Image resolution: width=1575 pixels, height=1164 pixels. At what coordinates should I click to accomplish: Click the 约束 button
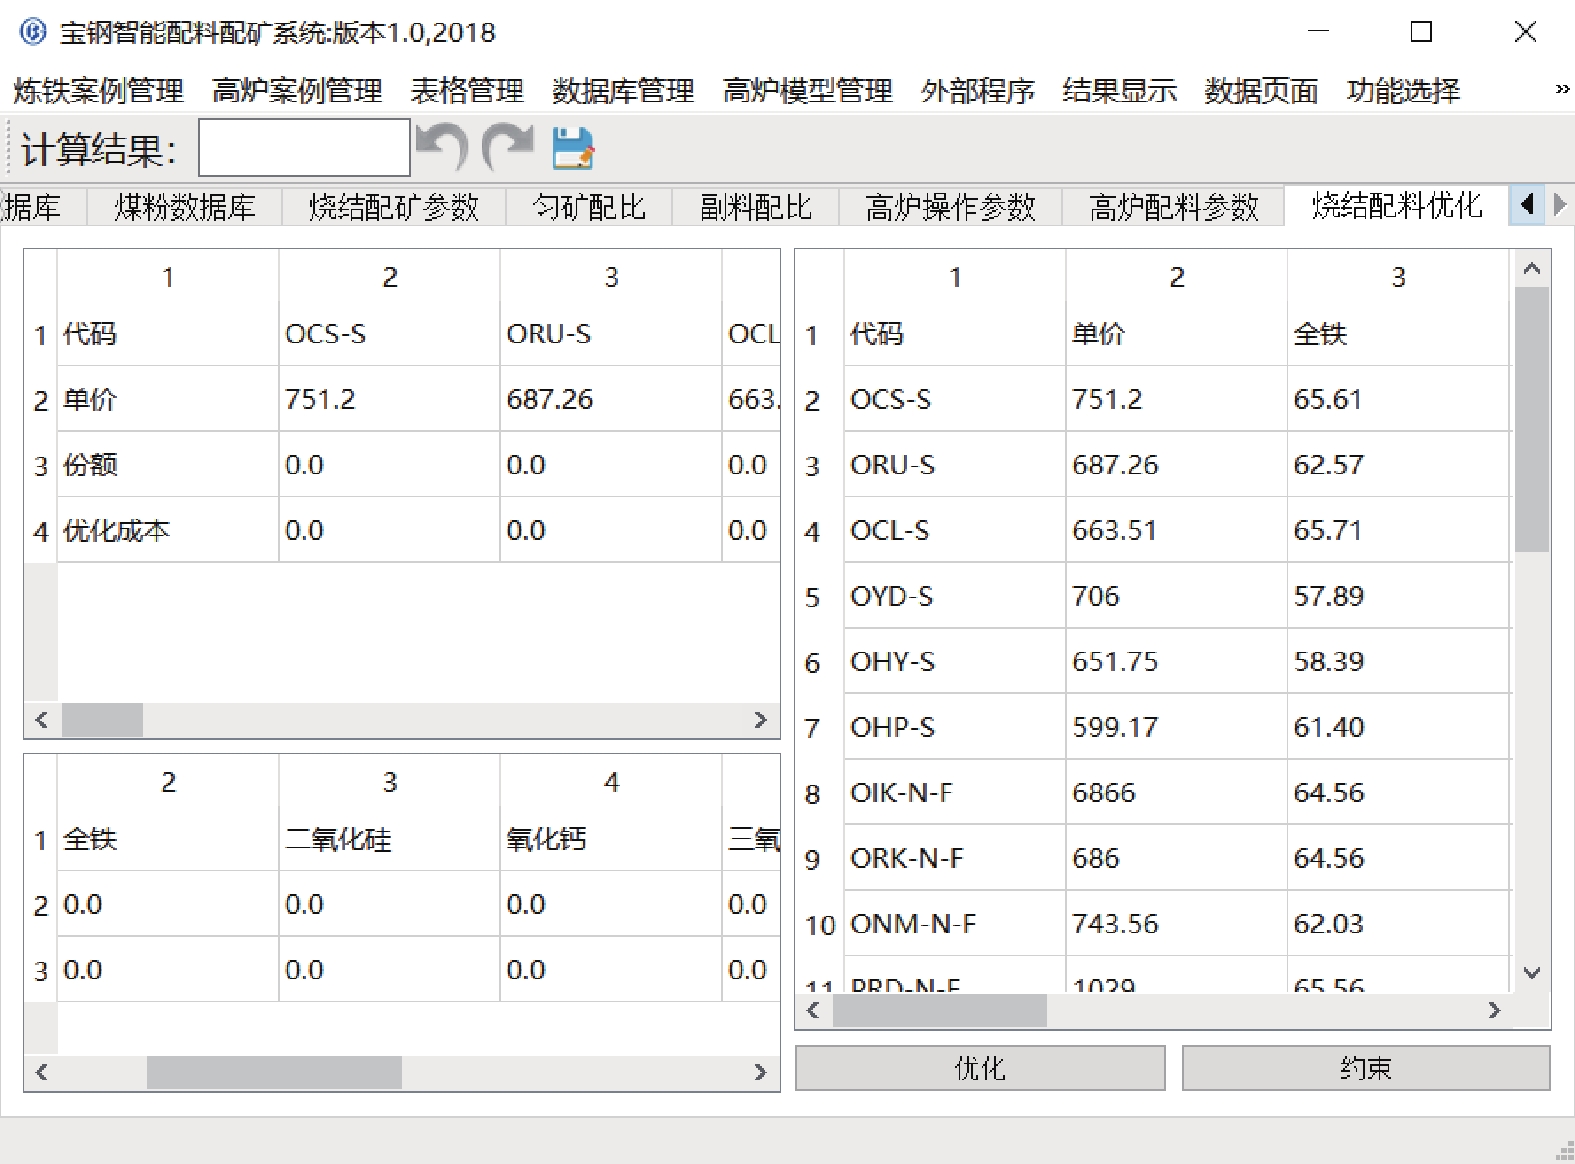1366,1068
